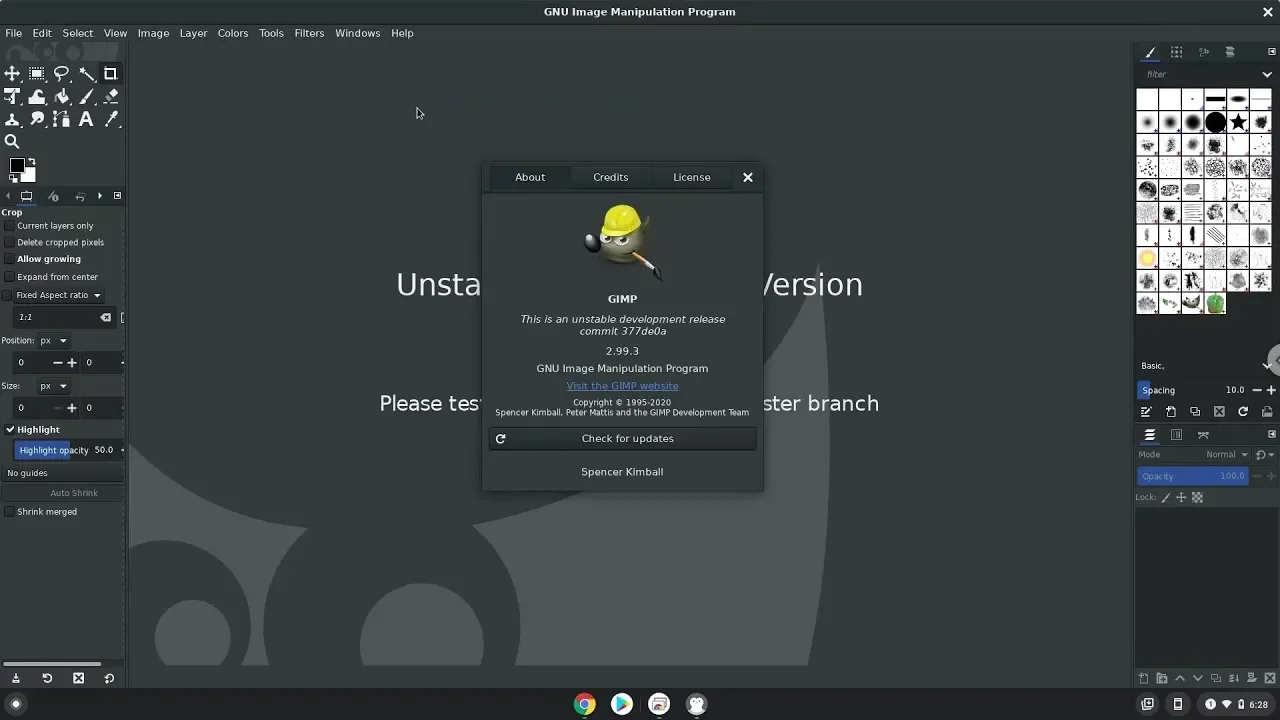Select the Unified Transform tool
1280x720 pixels.
click(12, 96)
